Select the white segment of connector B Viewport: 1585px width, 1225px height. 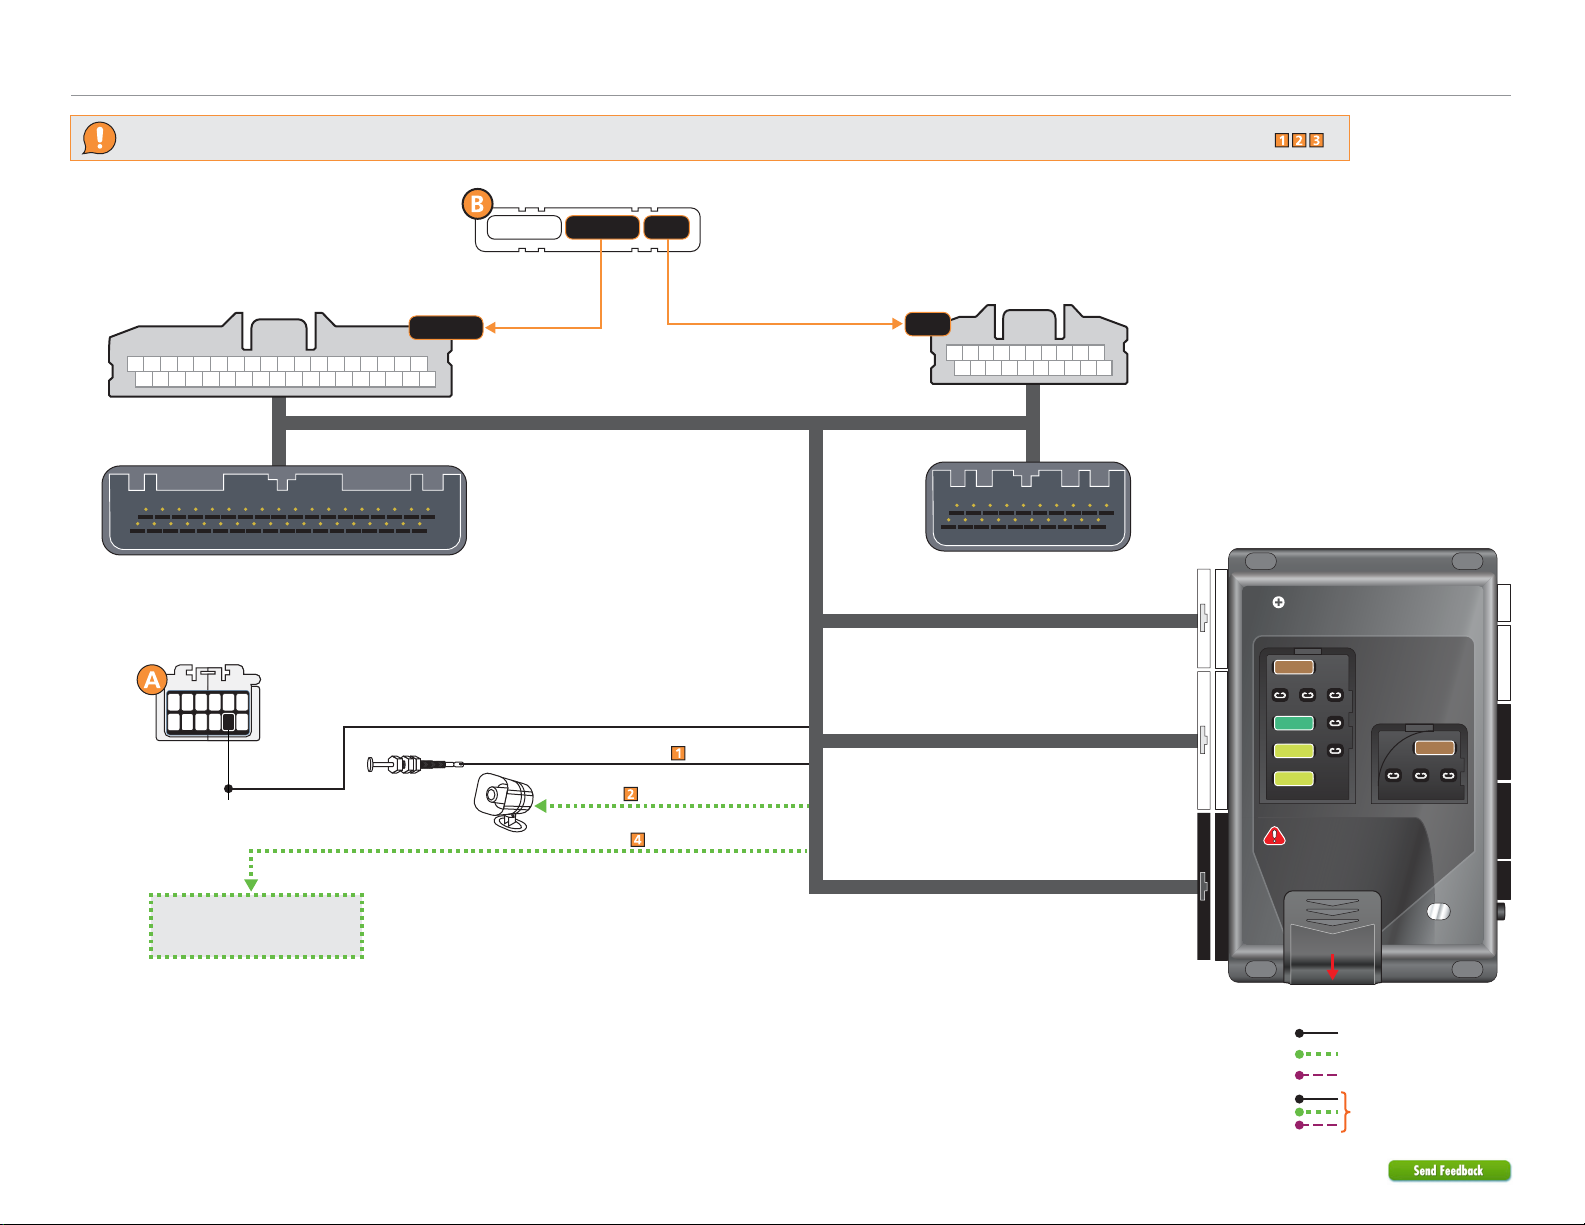524,227
